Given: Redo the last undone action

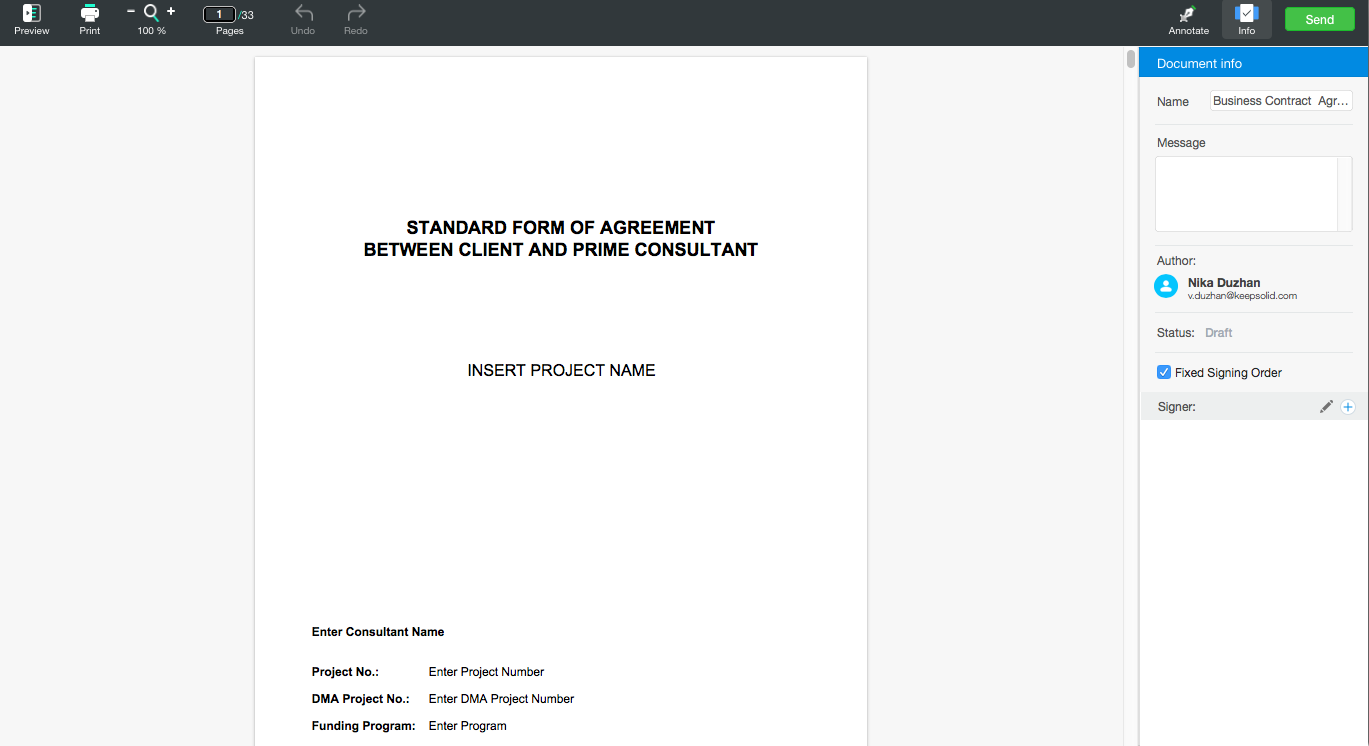Looking at the screenshot, I should coord(356,20).
